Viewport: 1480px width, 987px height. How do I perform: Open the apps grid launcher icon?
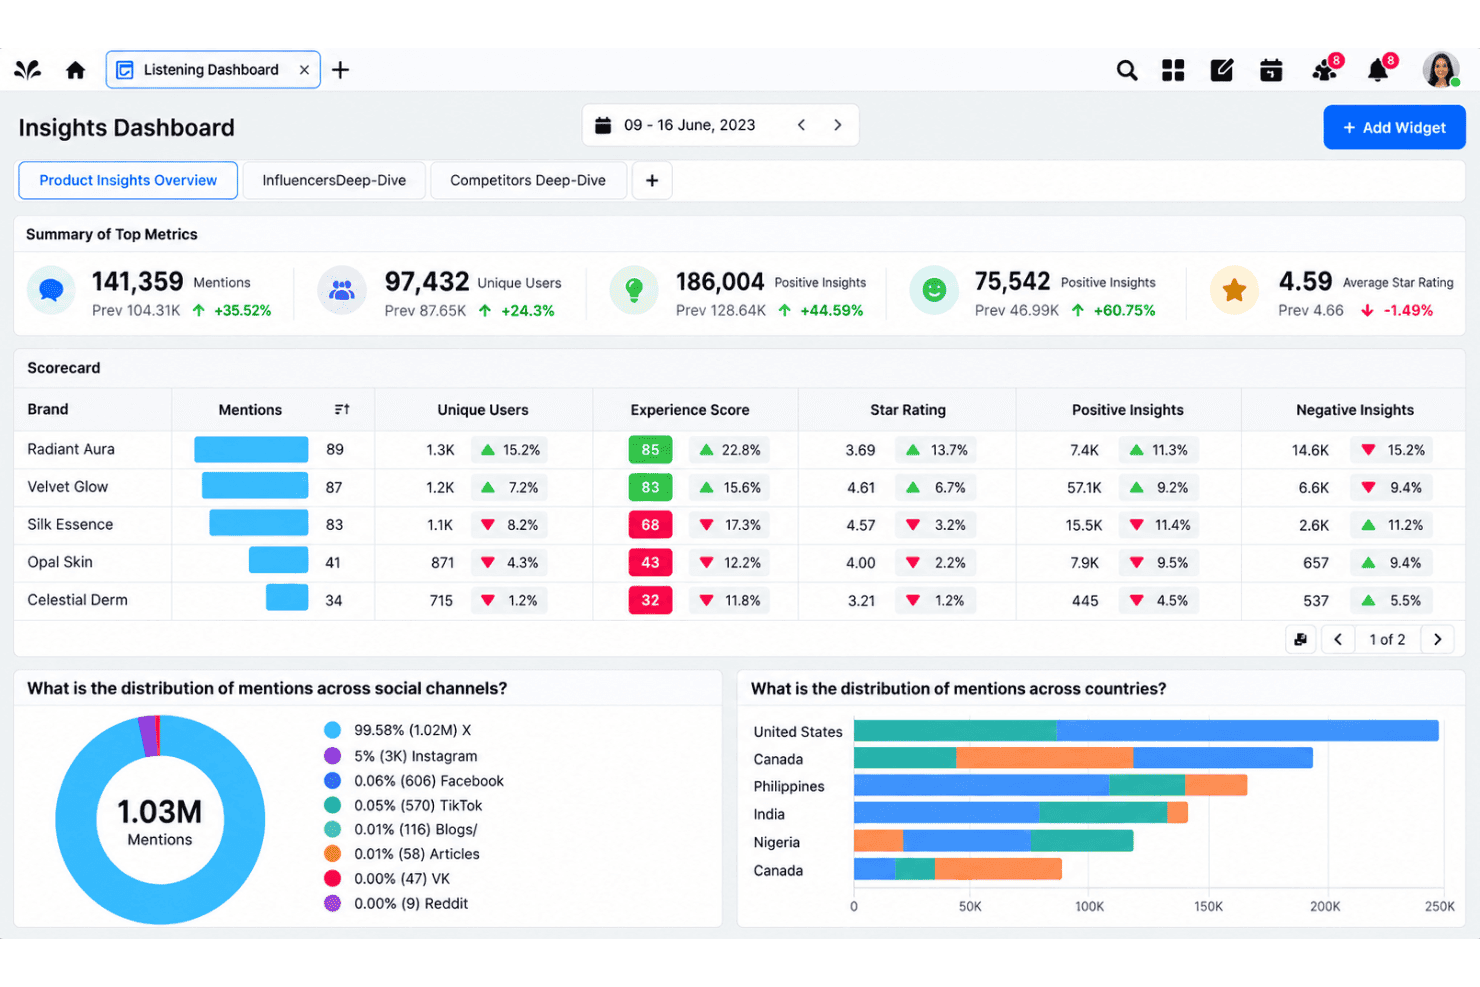[x=1173, y=70]
